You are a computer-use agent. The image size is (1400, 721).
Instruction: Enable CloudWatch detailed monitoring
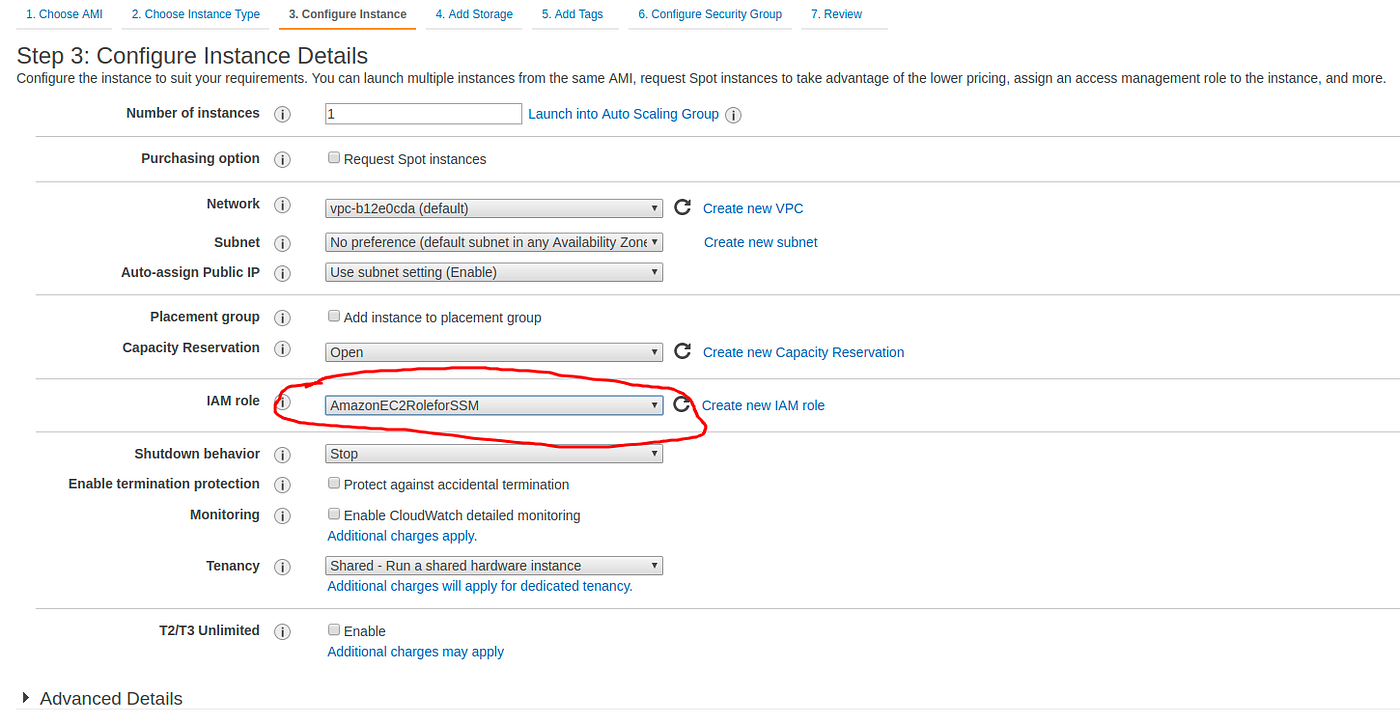[x=334, y=514]
